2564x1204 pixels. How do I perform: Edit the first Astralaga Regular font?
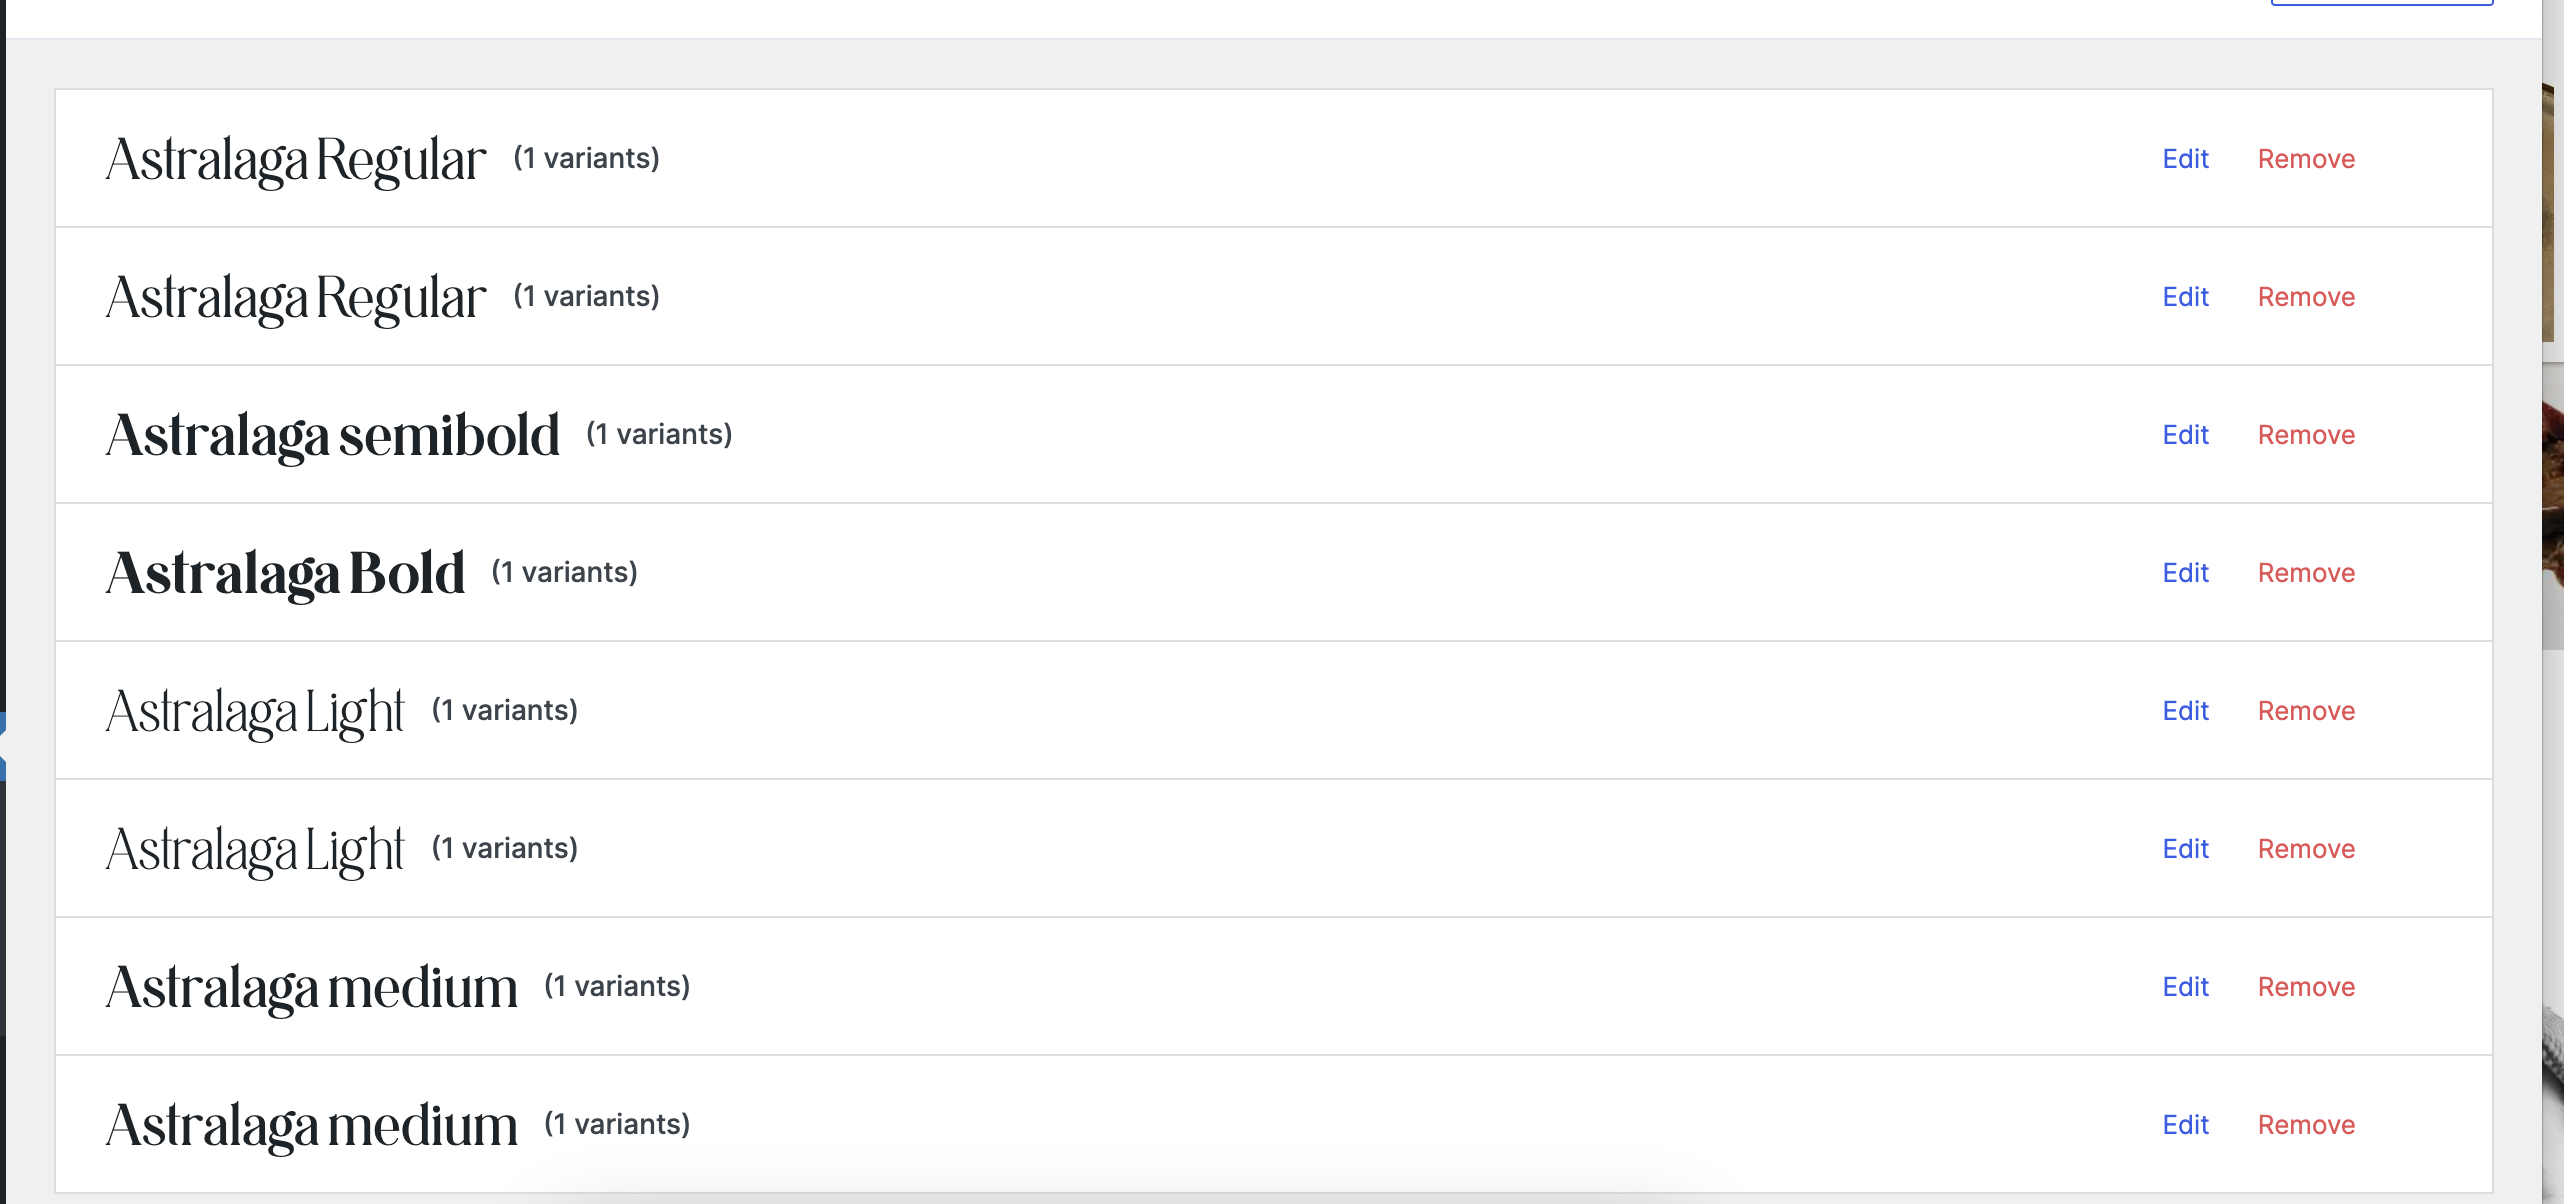[x=2185, y=159]
